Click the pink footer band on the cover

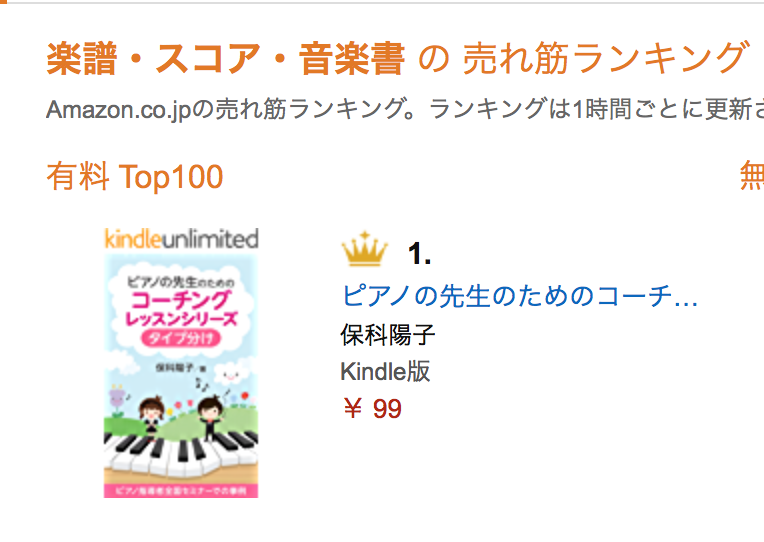181,491
